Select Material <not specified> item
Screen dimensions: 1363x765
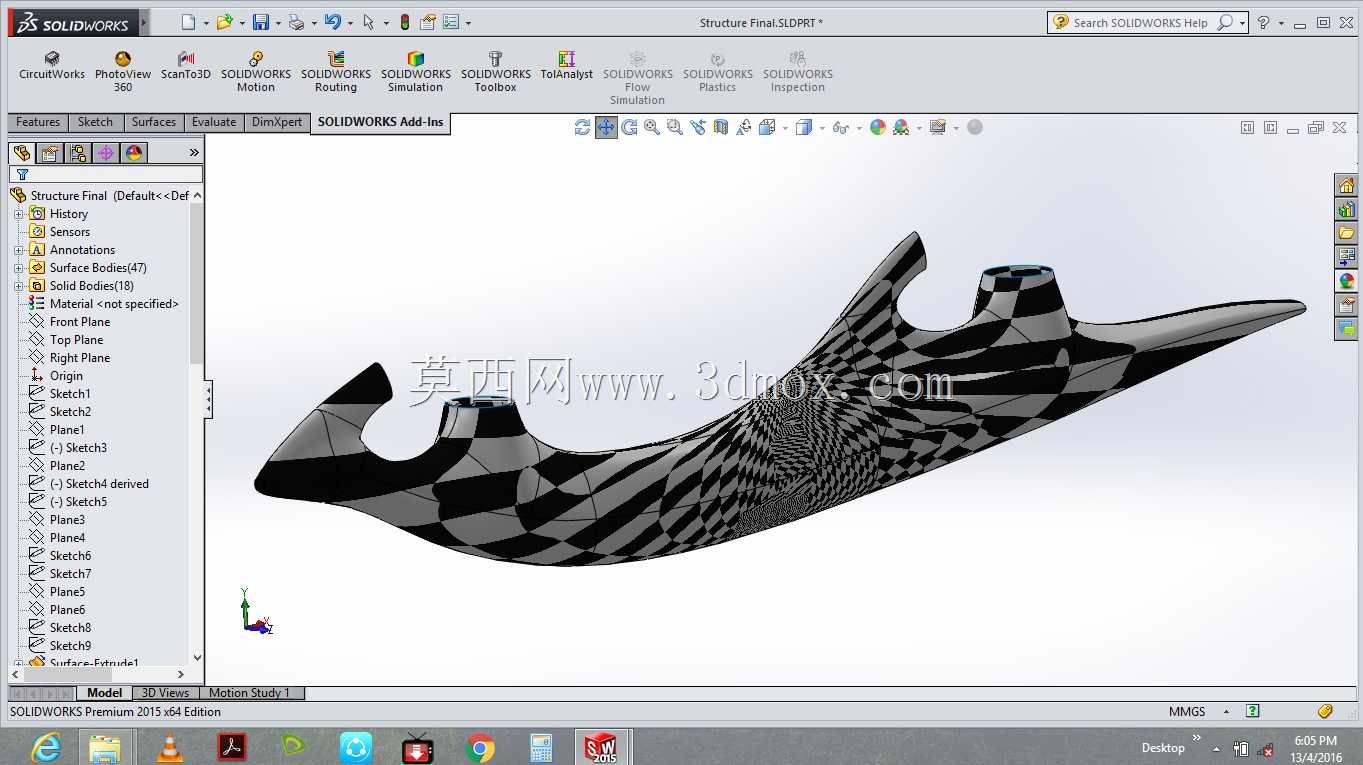click(114, 304)
